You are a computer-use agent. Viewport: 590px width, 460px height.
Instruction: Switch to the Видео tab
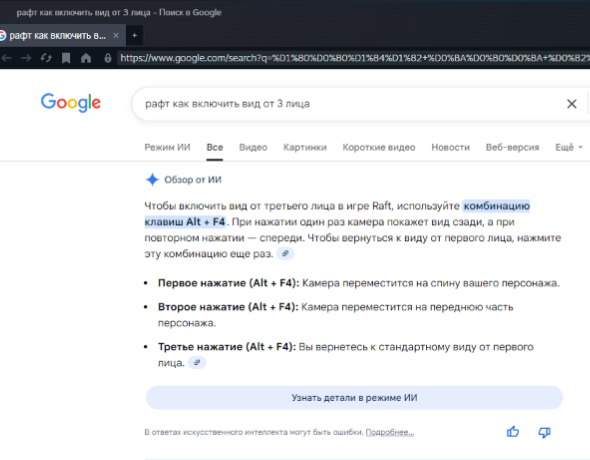point(253,147)
